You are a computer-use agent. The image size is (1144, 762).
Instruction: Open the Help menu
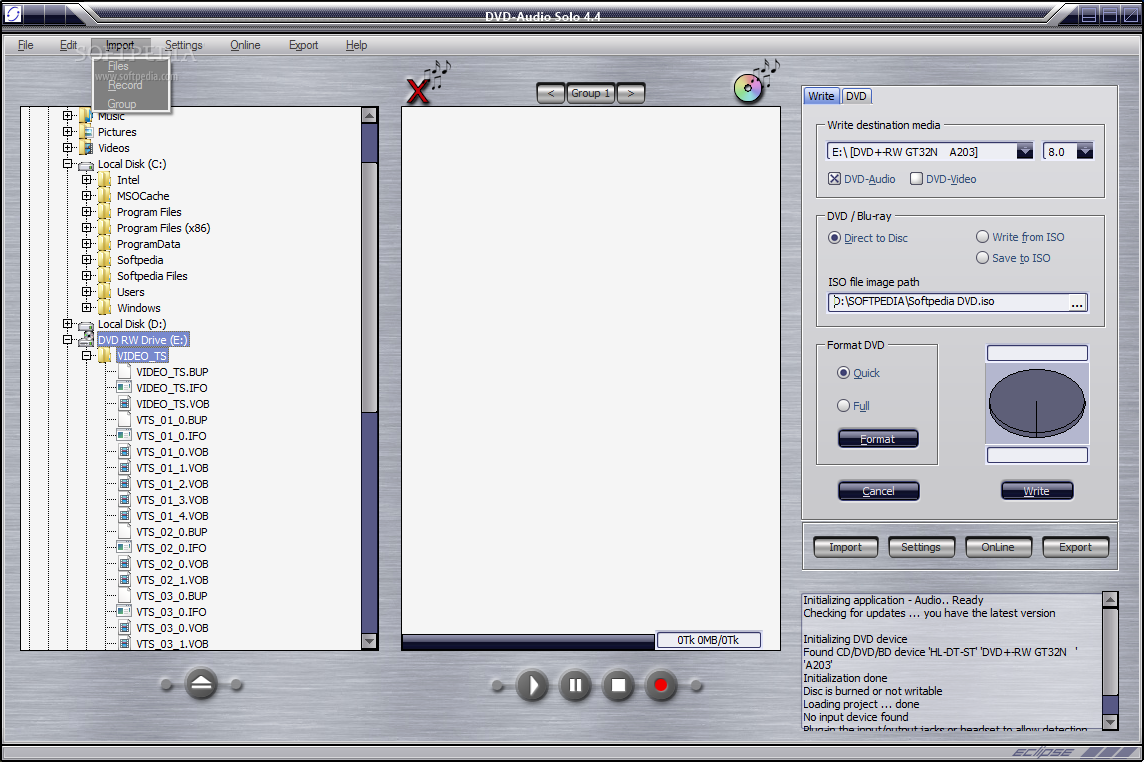coord(356,45)
